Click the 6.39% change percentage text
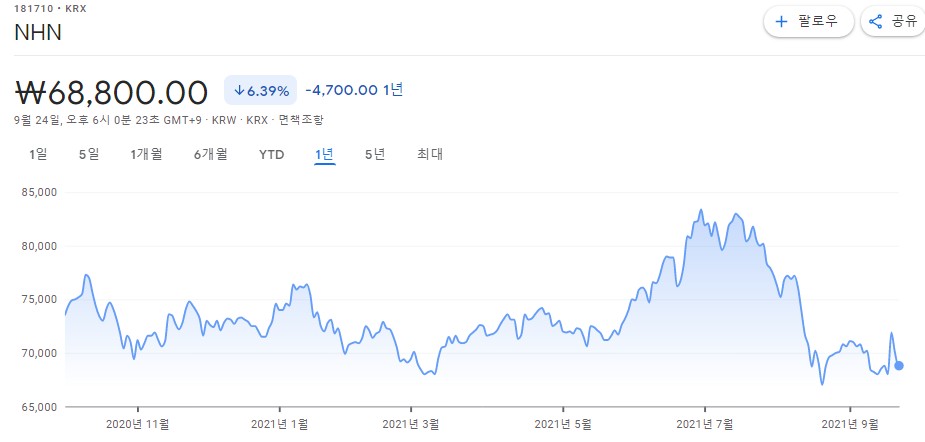 (x=268, y=91)
